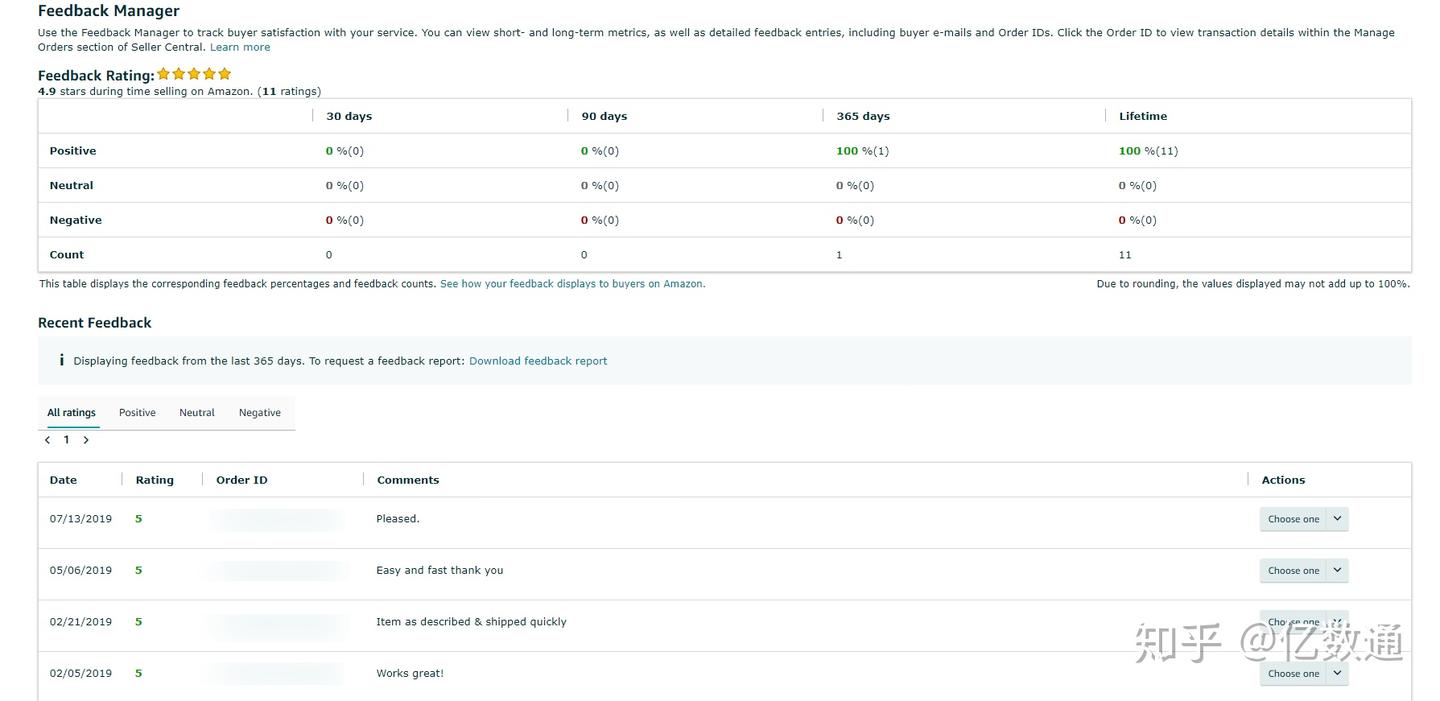Open how feedback displays to buyers link
The height and width of the screenshot is (701, 1440).
click(x=572, y=284)
